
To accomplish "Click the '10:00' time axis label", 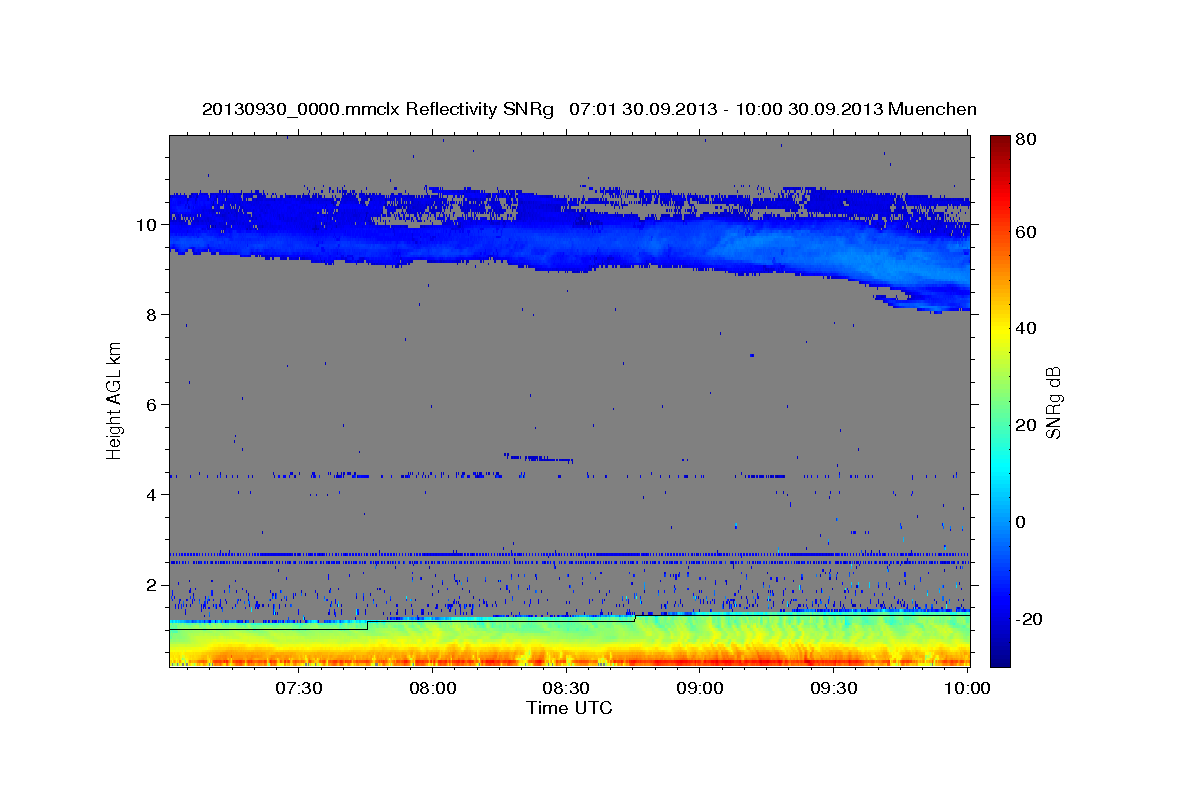I will click(967, 688).
